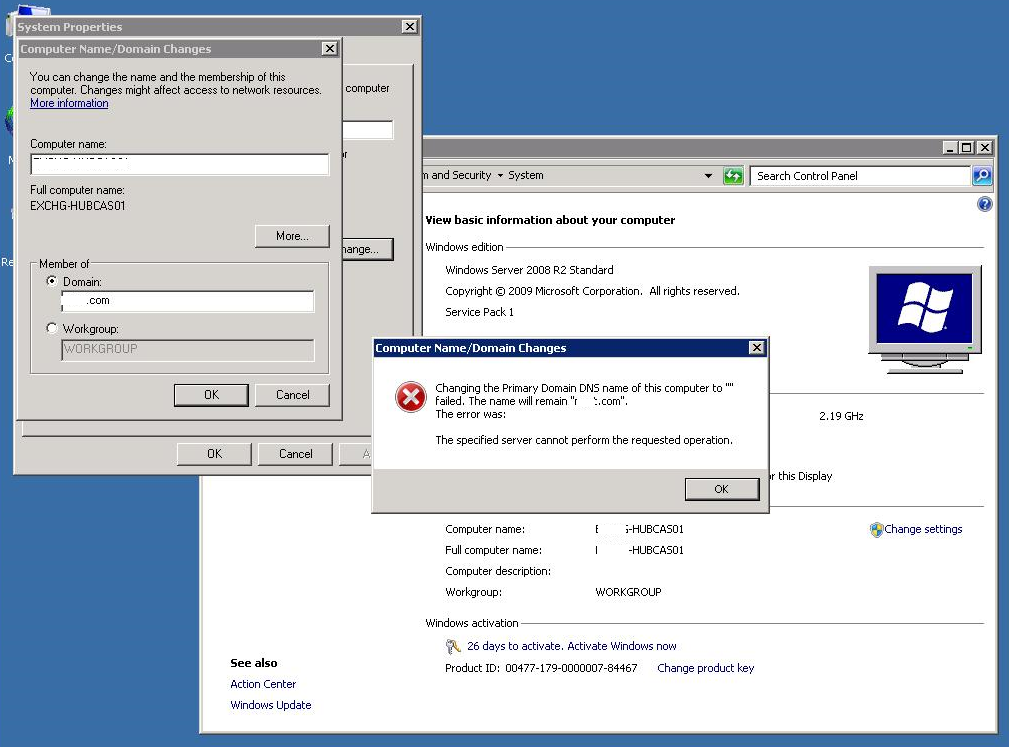Screen dimensions: 1009x747
Task: Click the Windows logo monitor image
Action: click(x=925, y=319)
